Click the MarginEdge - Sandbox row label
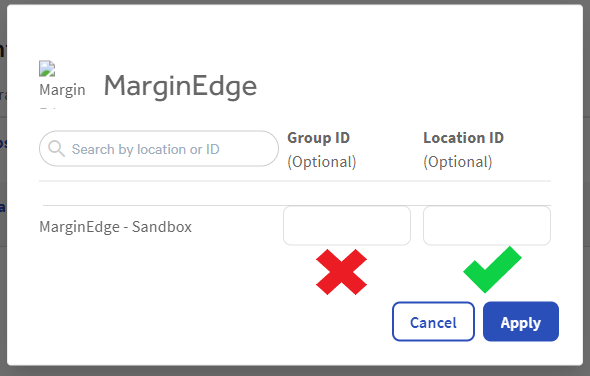This screenshot has width=590, height=376. (x=116, y=227)
